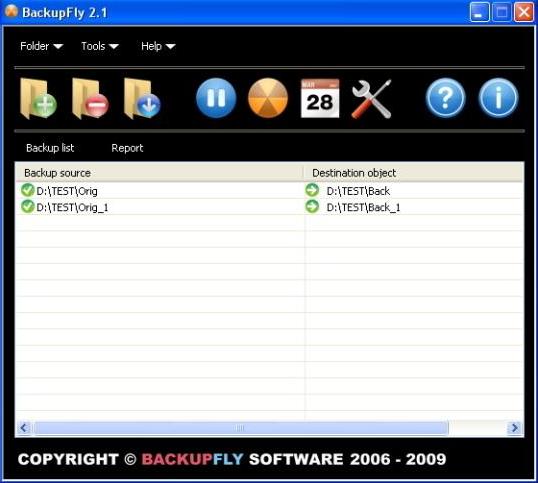Click the folder icon with blue down arrow
This screenshot has height=483, width=538.
142,99
